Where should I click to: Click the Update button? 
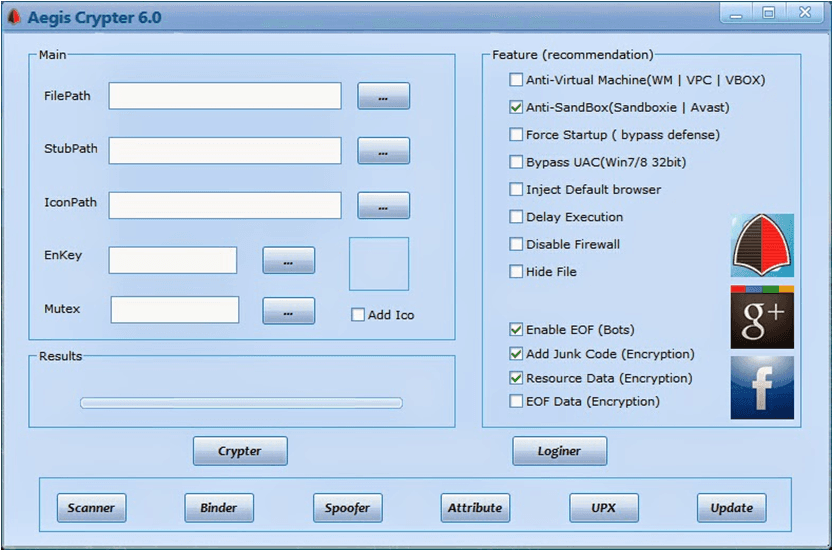(732, 508)
